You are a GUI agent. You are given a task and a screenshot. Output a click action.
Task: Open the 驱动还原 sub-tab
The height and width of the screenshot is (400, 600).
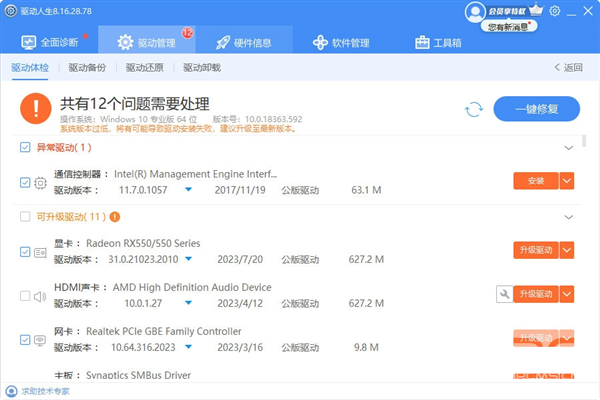click(x=145, y=68)
